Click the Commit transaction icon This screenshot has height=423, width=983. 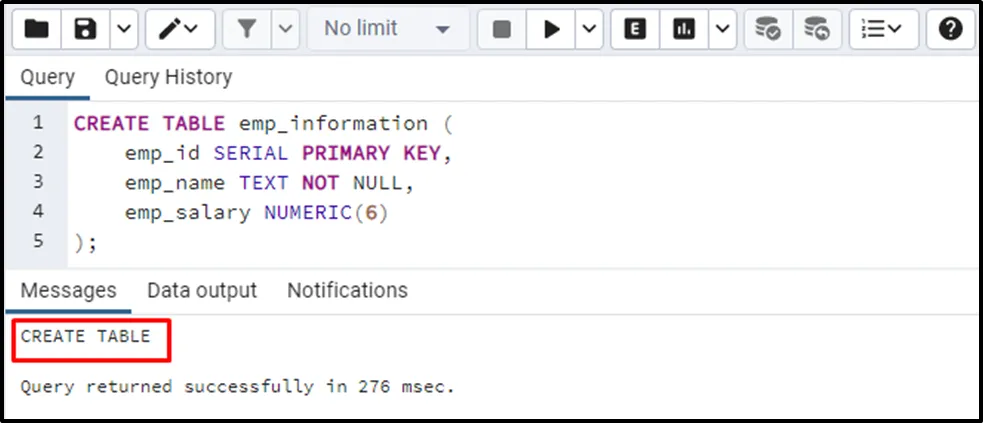pos(768,30)
